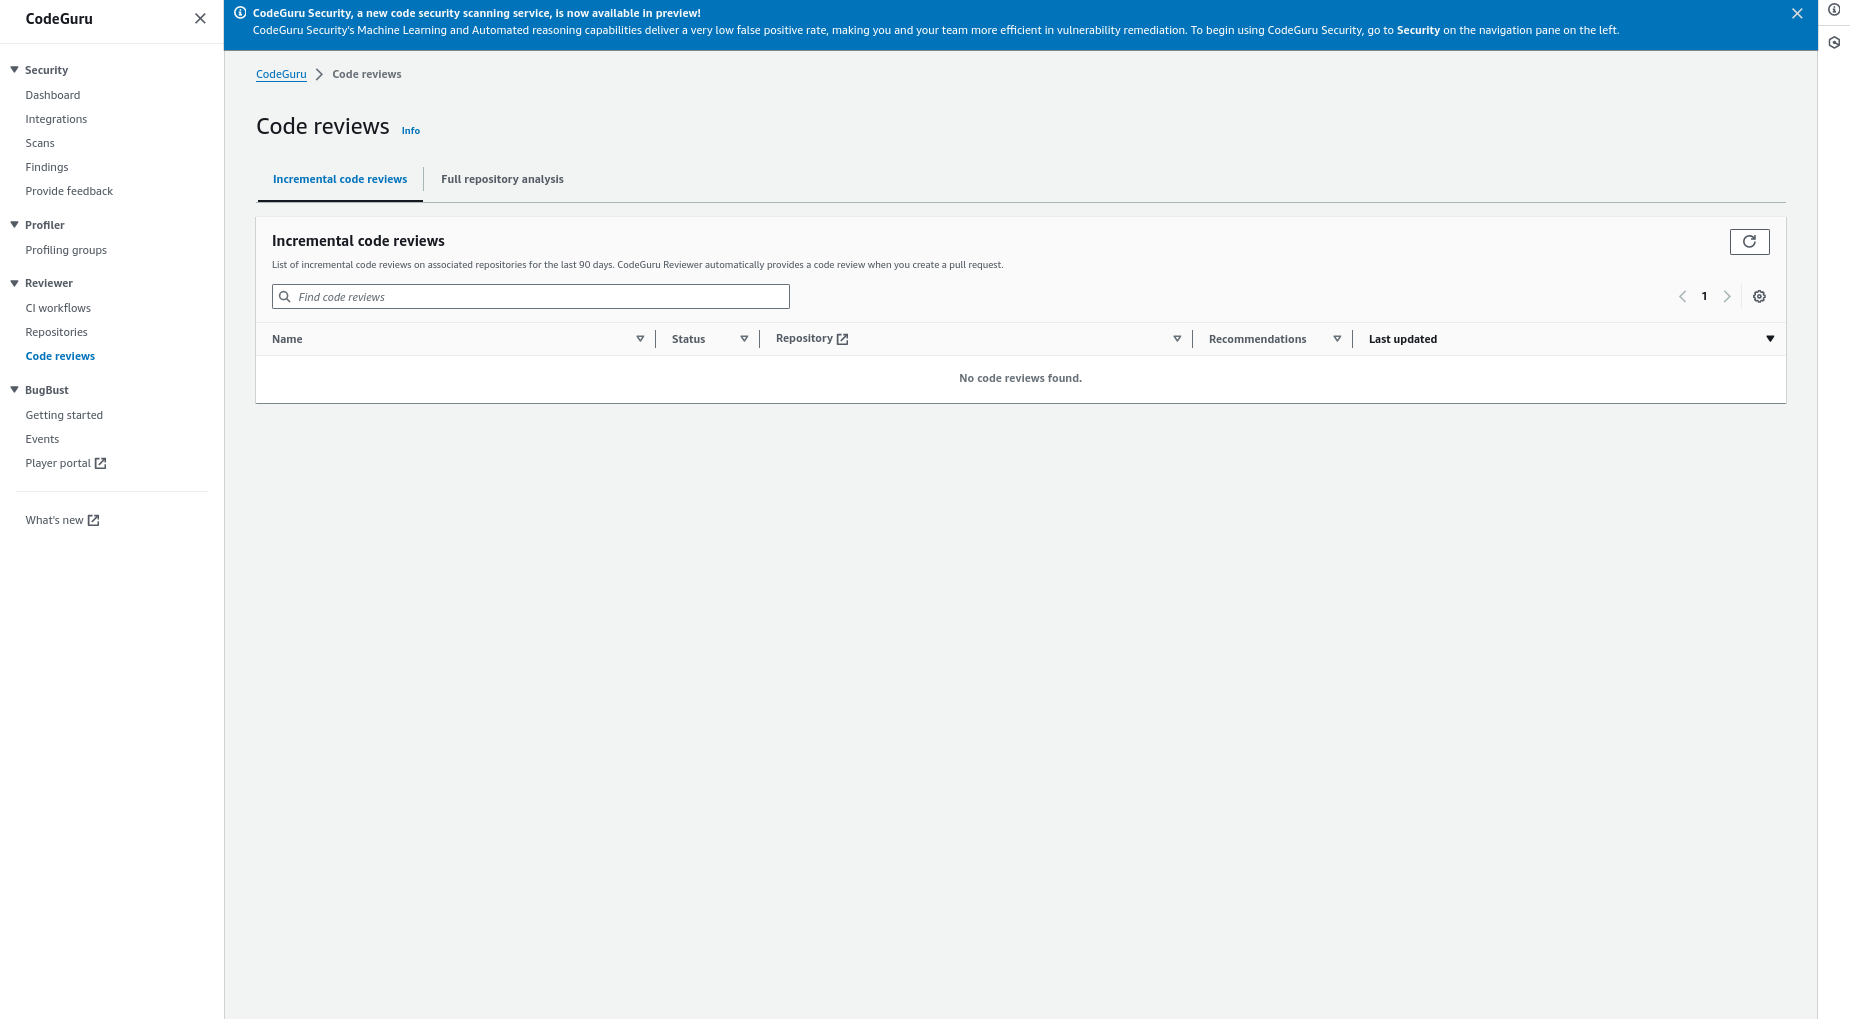Open table preferences gear icon
This screenshot has height=1019, width=1850.
pyautogui.click(x=1759, y=296)
